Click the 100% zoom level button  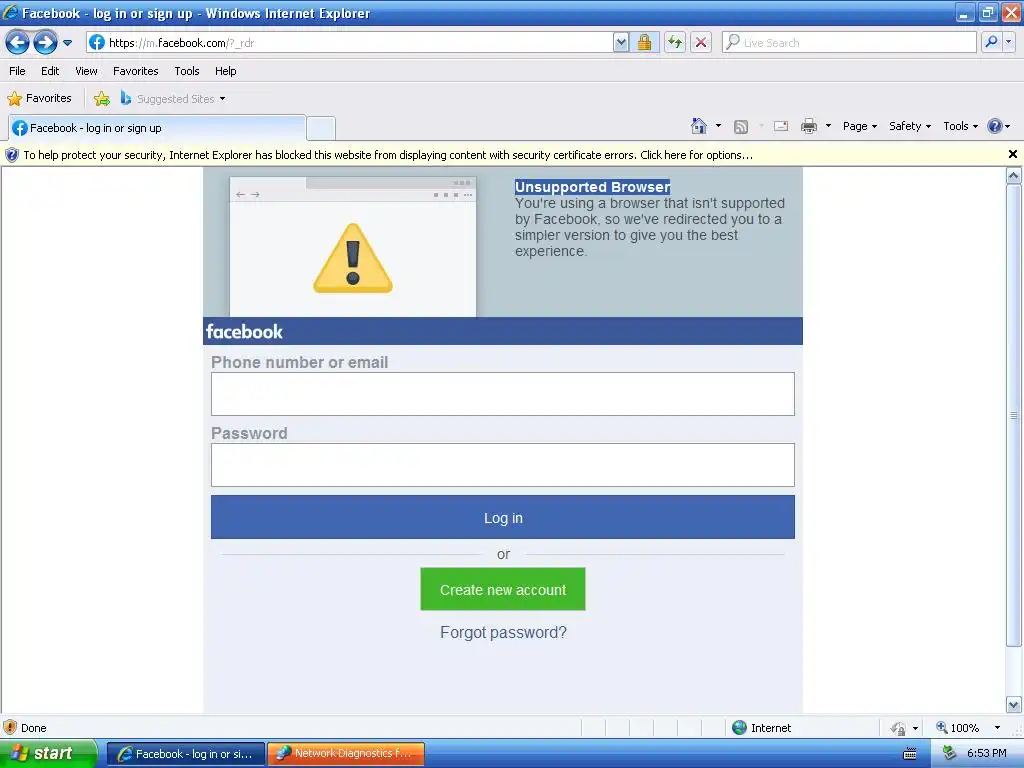[957, 728]
